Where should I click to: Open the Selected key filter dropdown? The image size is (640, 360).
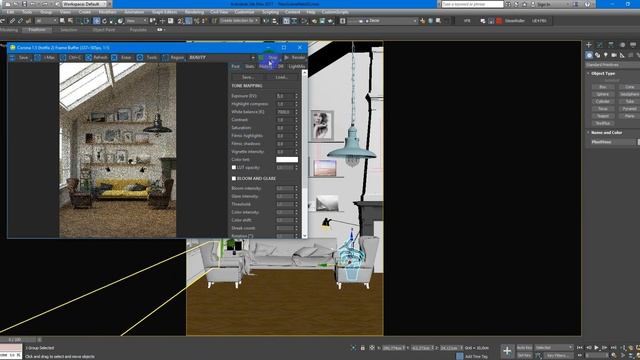[x=554, y=347]
